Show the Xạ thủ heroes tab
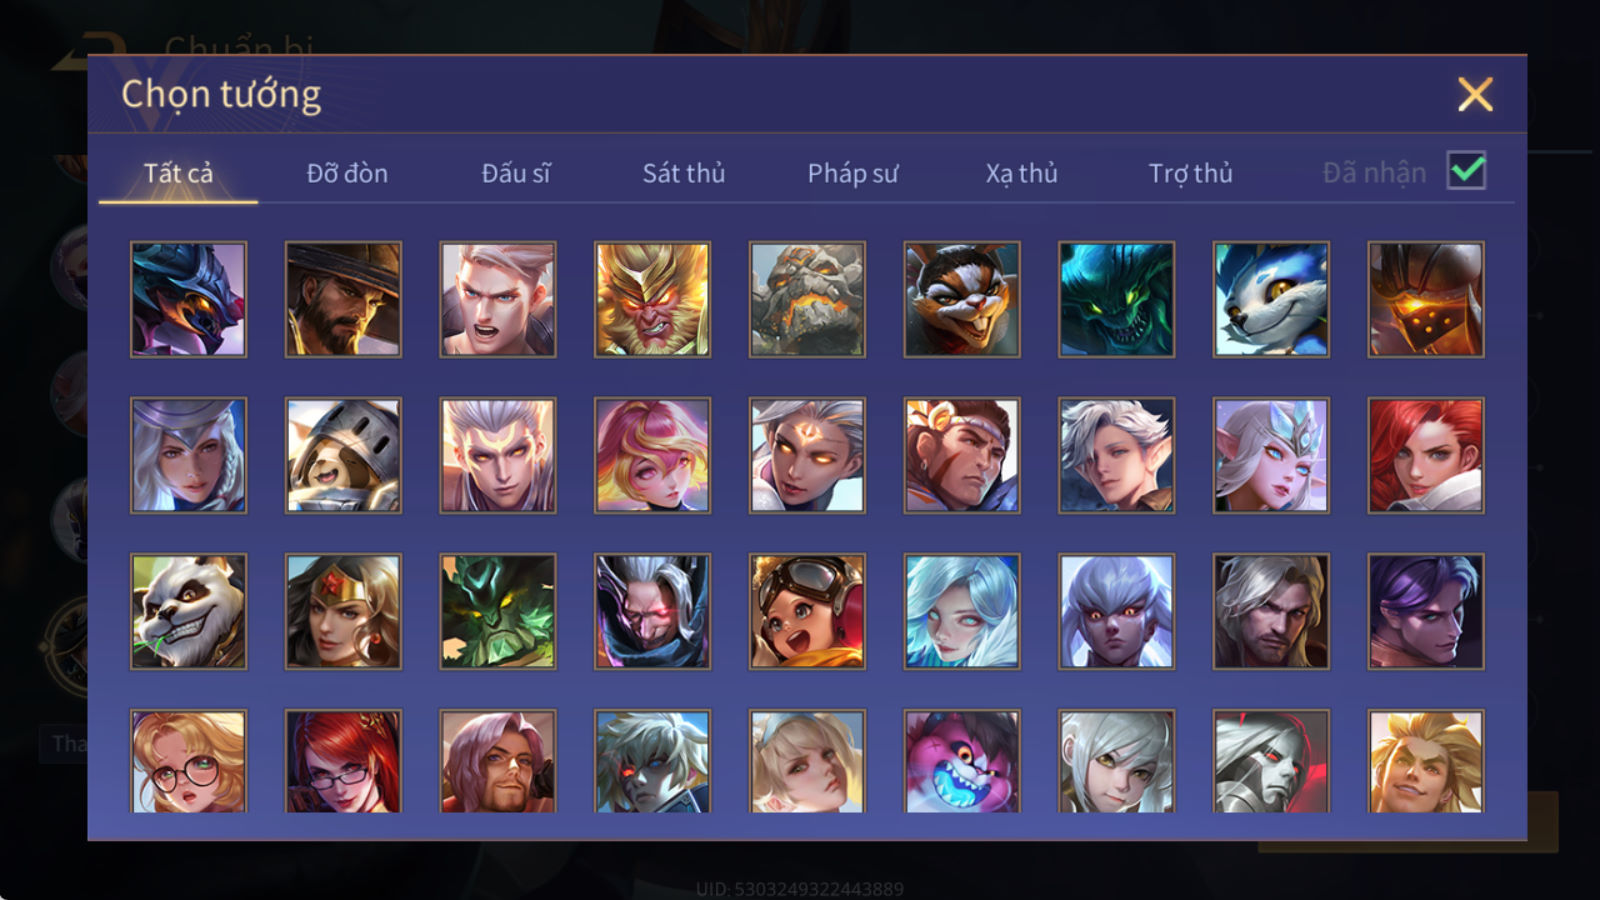This screenshot has height=900, width=1600. 1021,173
